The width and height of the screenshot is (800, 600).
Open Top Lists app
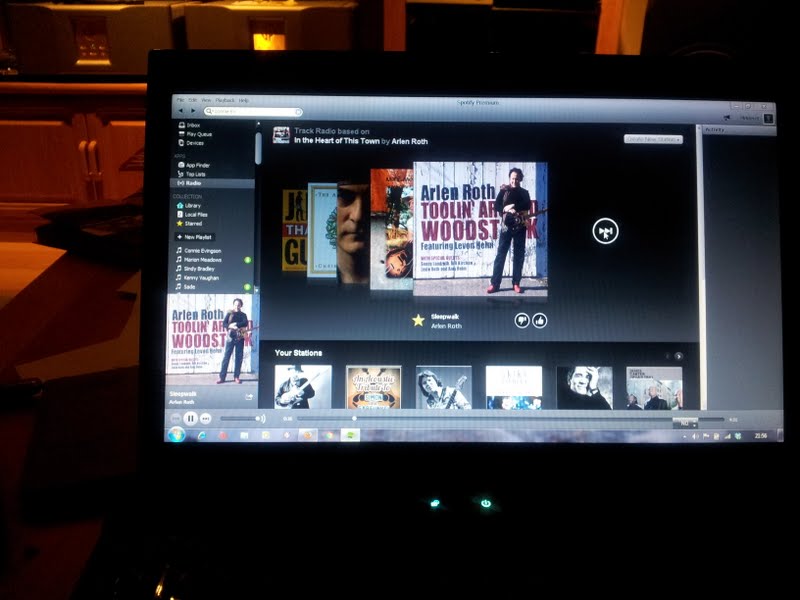[x=192, y=174]
